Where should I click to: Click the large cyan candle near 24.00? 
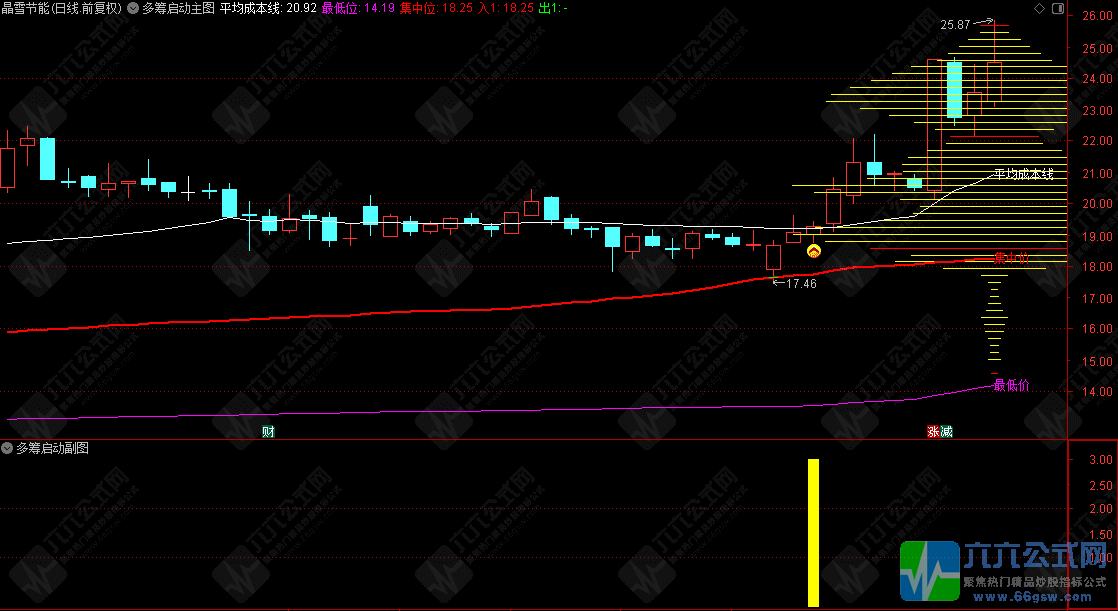click(954, 90)
